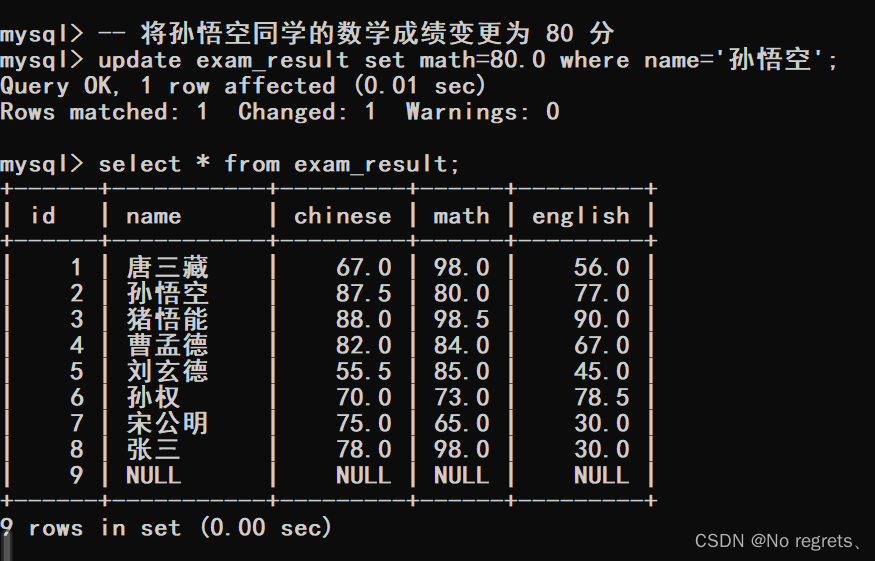
Task: Click 宋公明's math score 65.0
Action: (461, 423)
